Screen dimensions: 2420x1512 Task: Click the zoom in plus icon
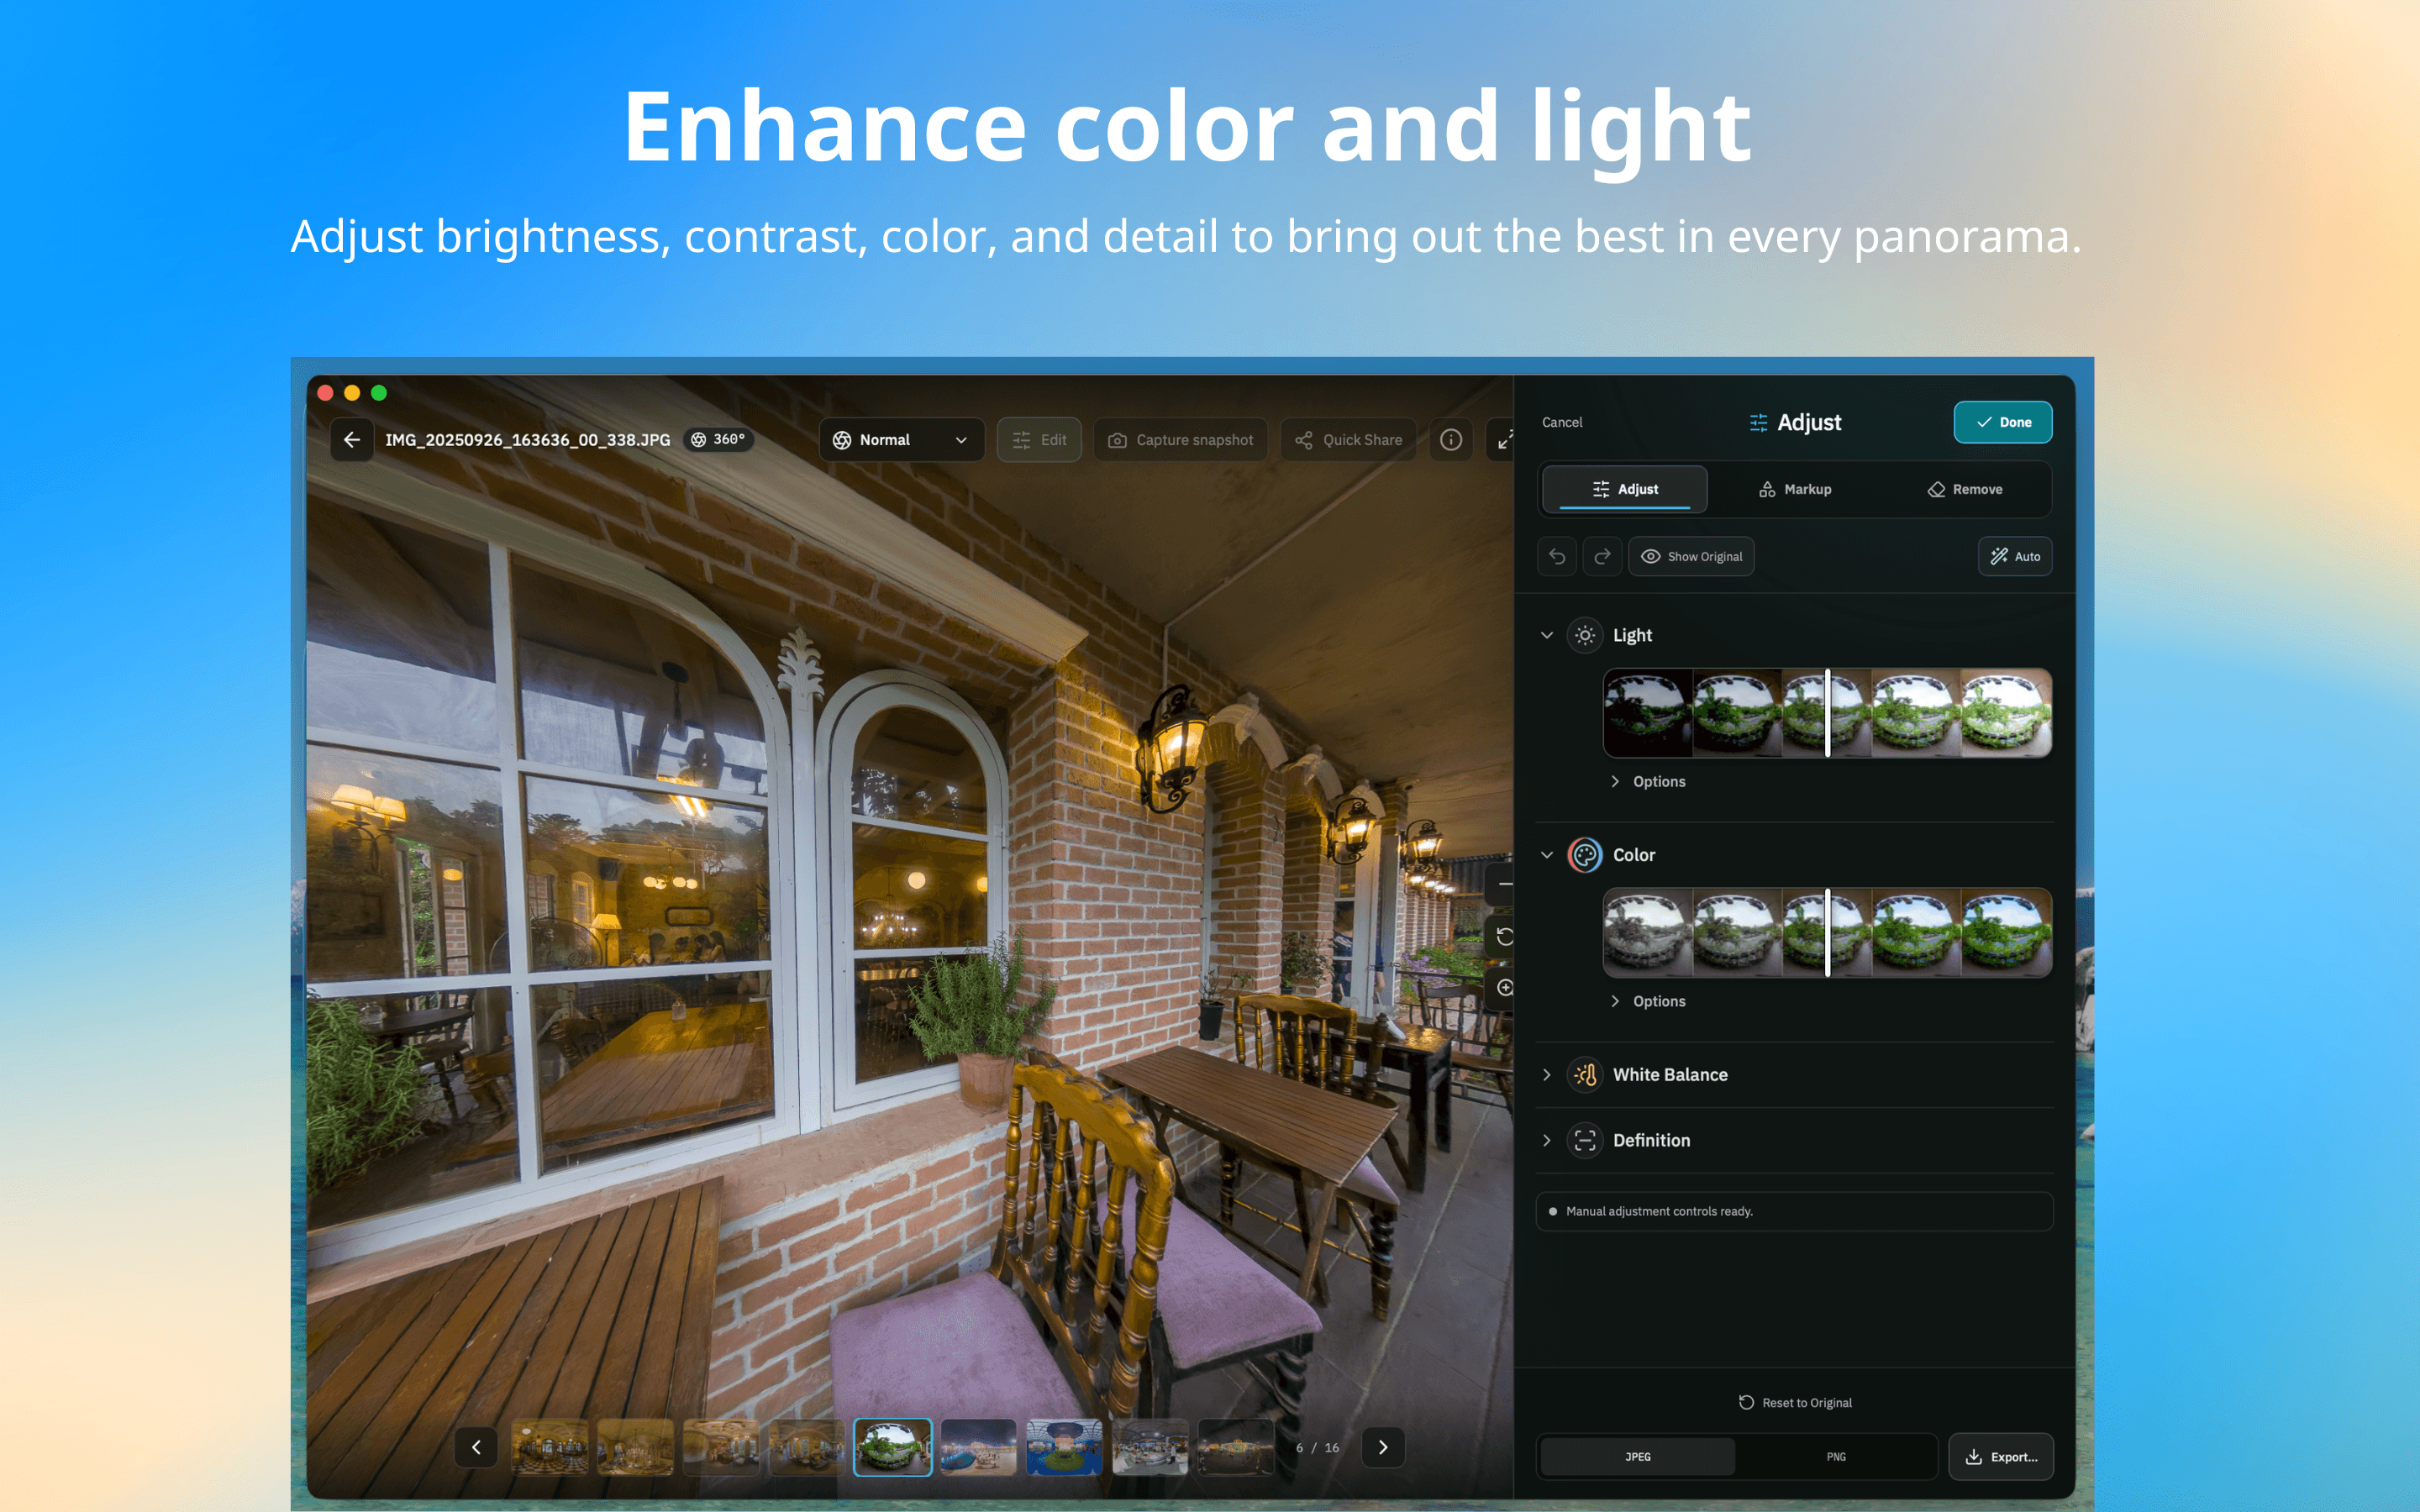click(1503, 988)
